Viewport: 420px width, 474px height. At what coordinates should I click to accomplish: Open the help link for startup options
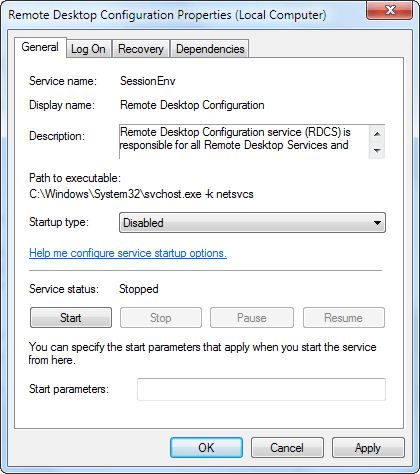(x=128, y=253)
